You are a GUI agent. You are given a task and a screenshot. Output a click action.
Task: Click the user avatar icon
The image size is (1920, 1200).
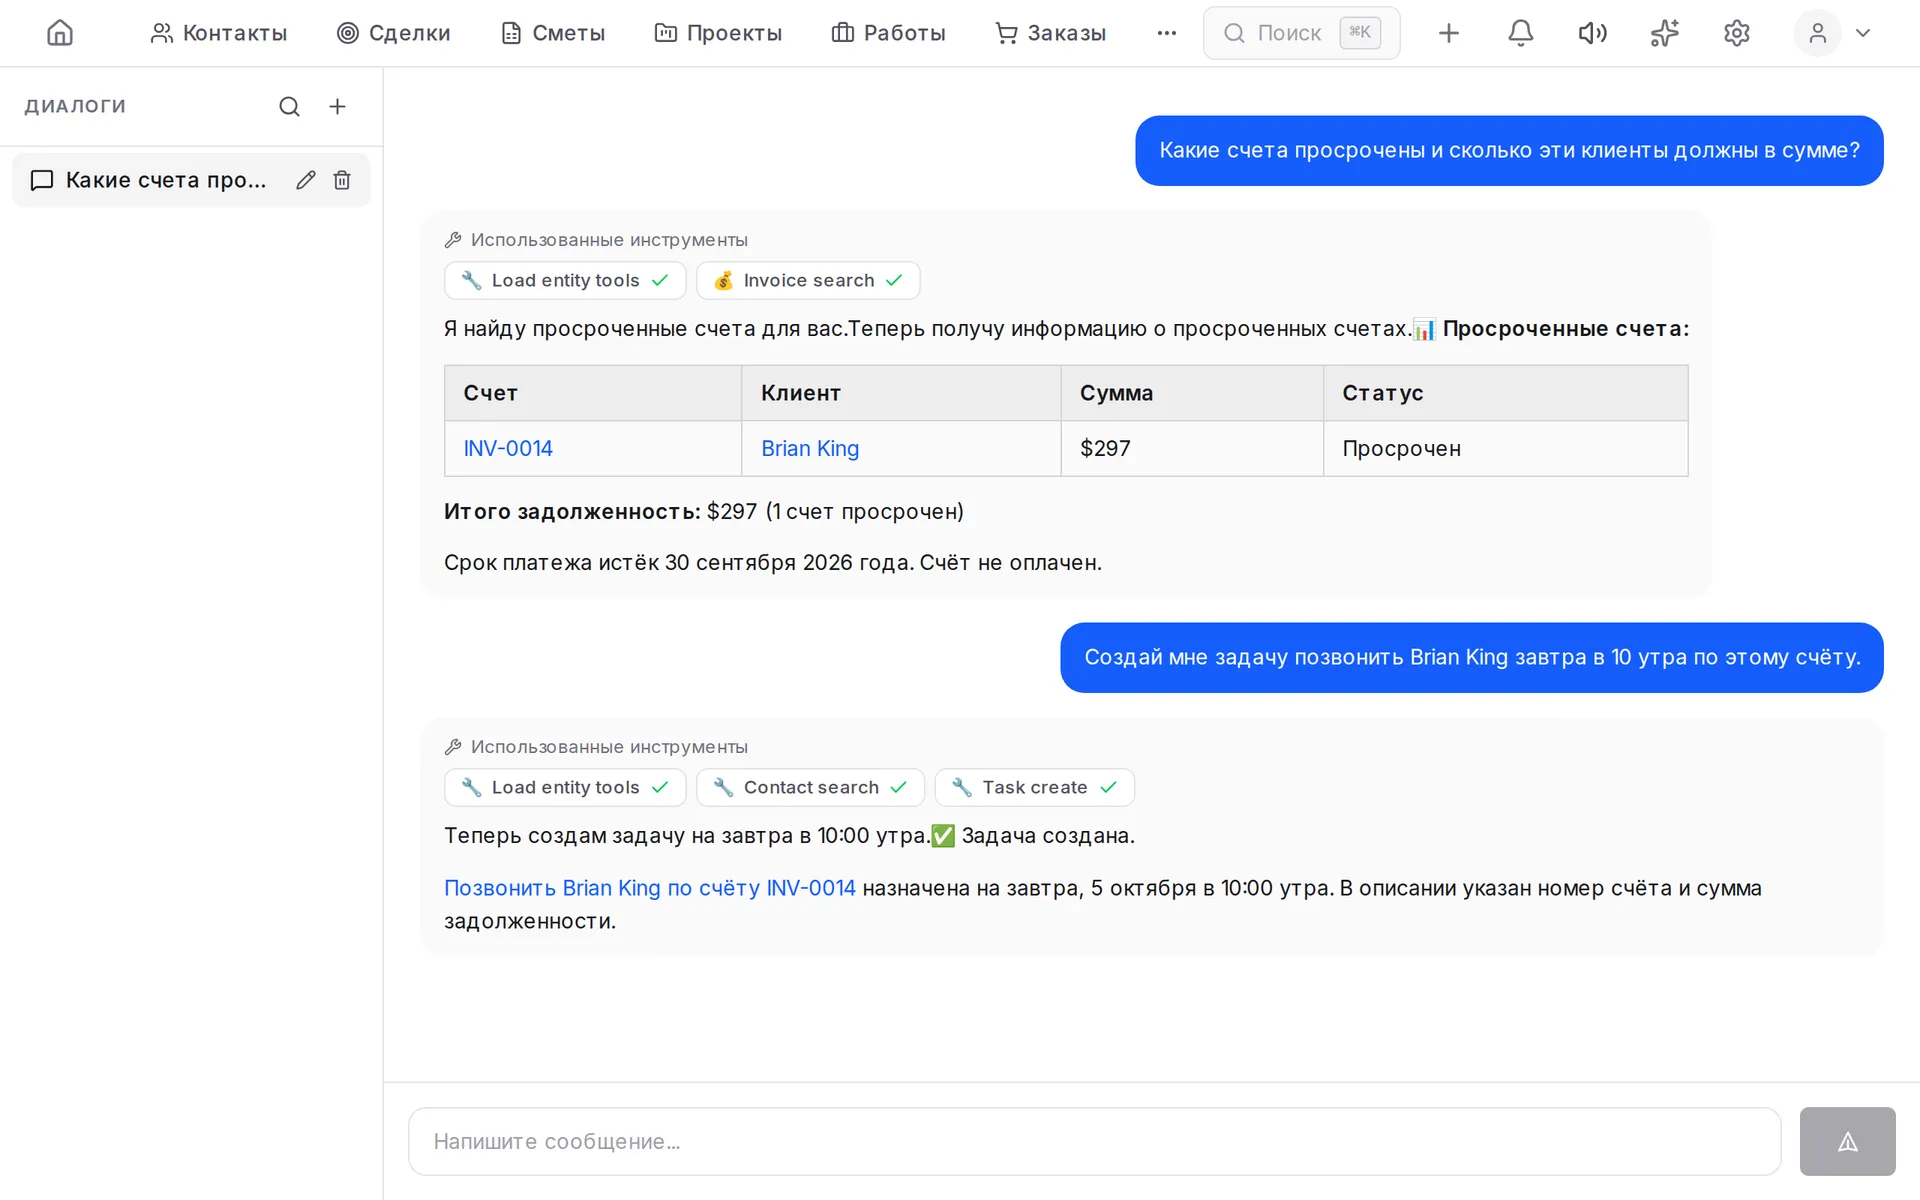tap(1817, 33)
